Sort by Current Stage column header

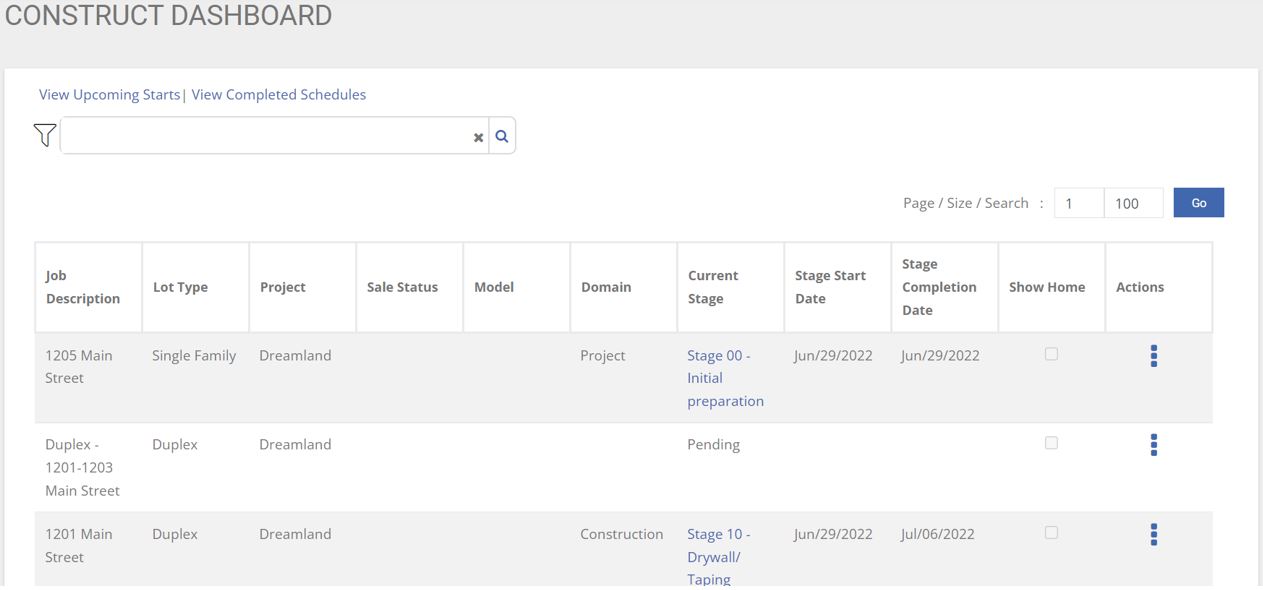713,287
